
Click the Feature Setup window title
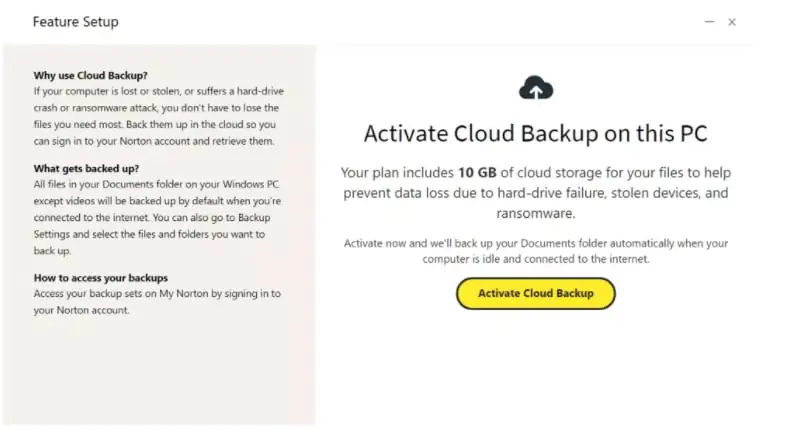coord(75,21)
